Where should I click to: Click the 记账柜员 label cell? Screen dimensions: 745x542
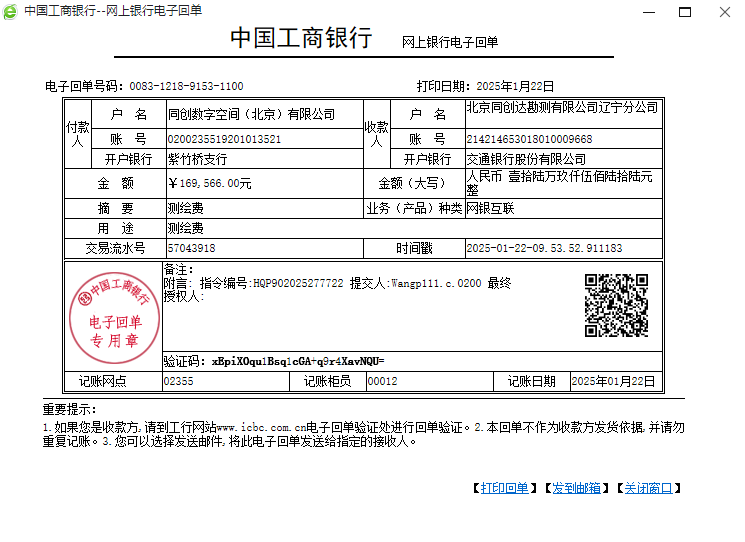pyautogui.click(x=328, y=381)
